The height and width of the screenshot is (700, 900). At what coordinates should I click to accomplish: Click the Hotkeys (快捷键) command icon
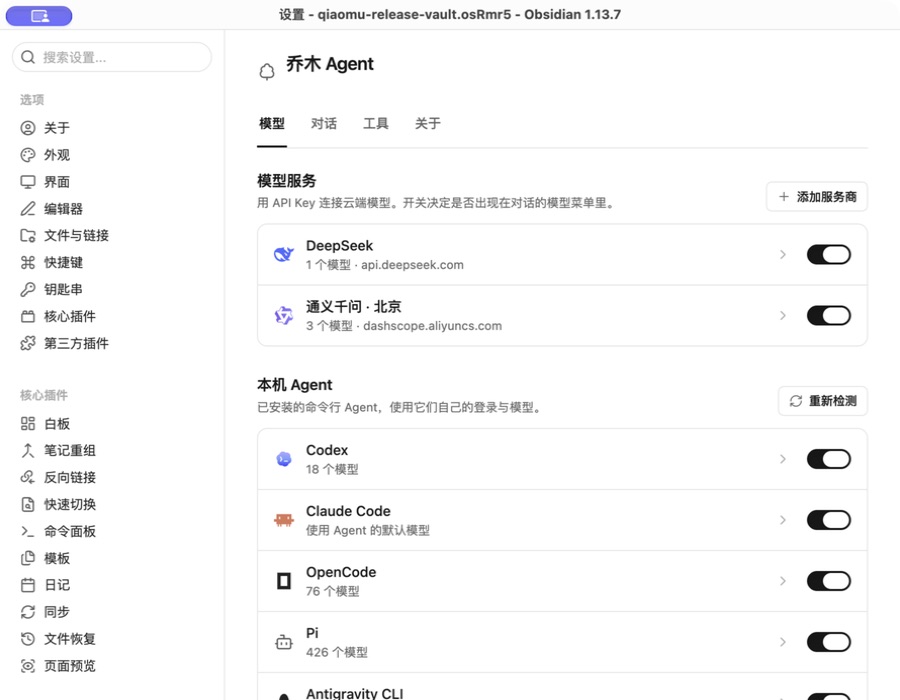[x=28, y=262]
